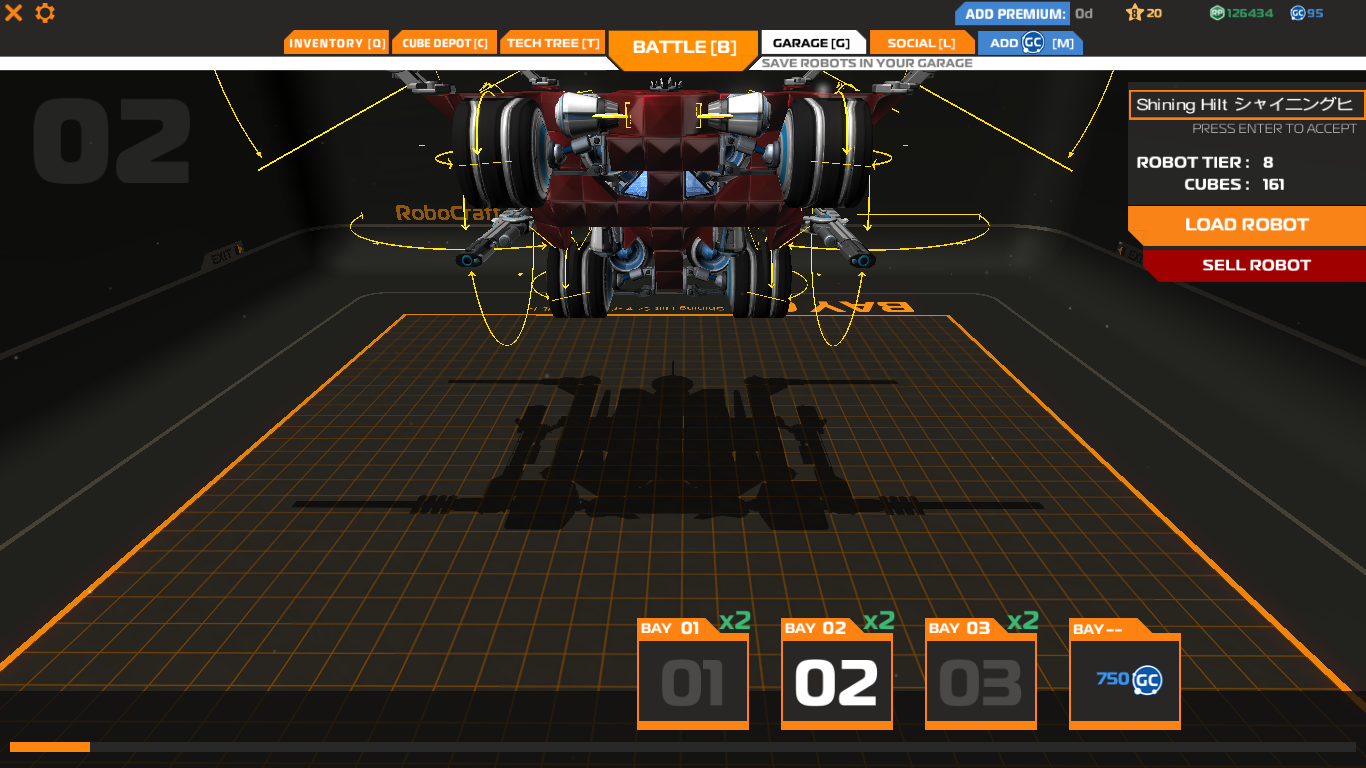Click the 126434 RP balance text
This screenshot has height=768, width=1366.
pyautogui.click(x=1250, y=13)
